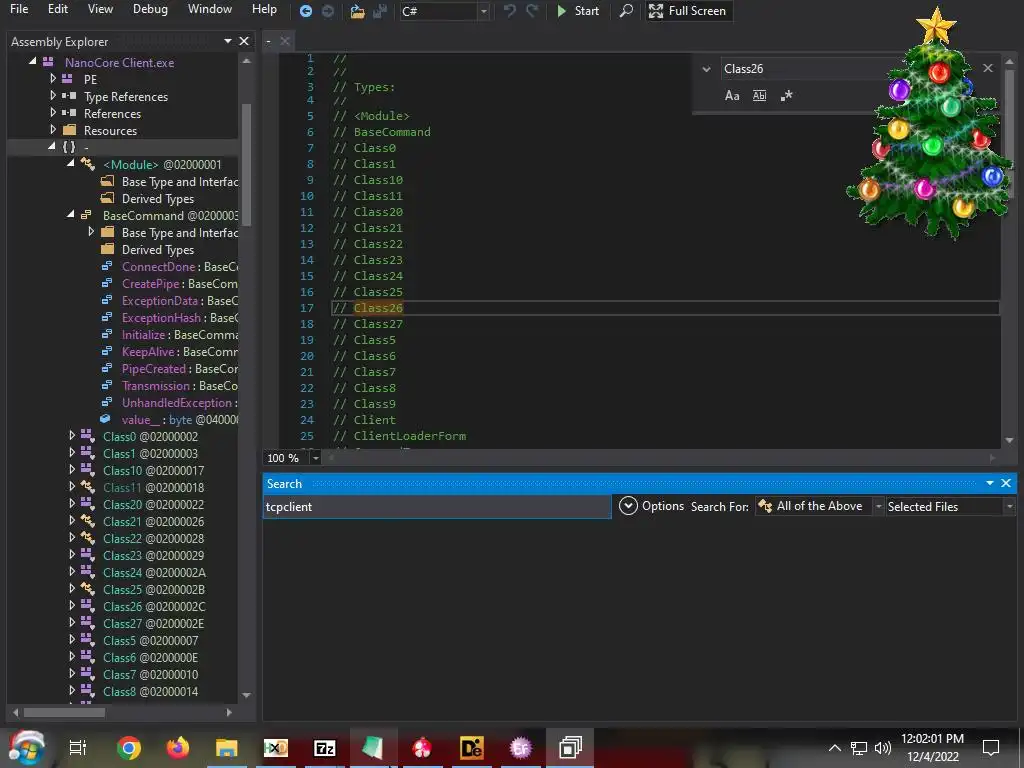Viewport: 1024px width, 768px height.
Task: Open Google Chrome from the taskbar
Action: 129,748
